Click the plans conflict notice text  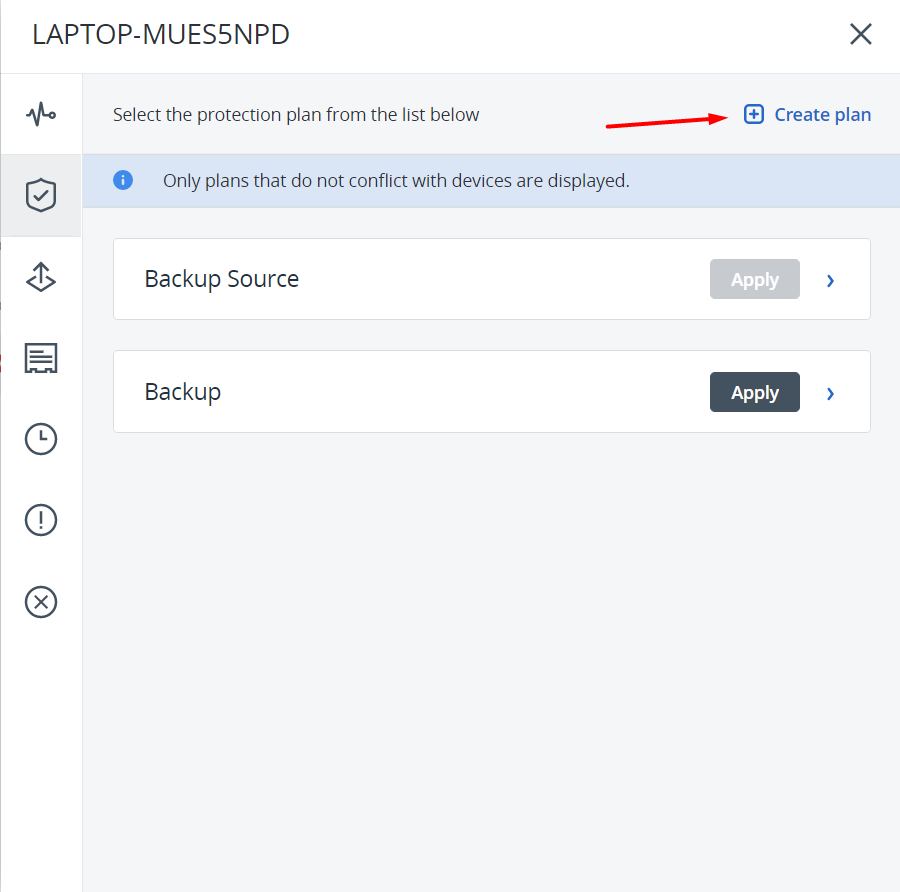pos(396,181)
